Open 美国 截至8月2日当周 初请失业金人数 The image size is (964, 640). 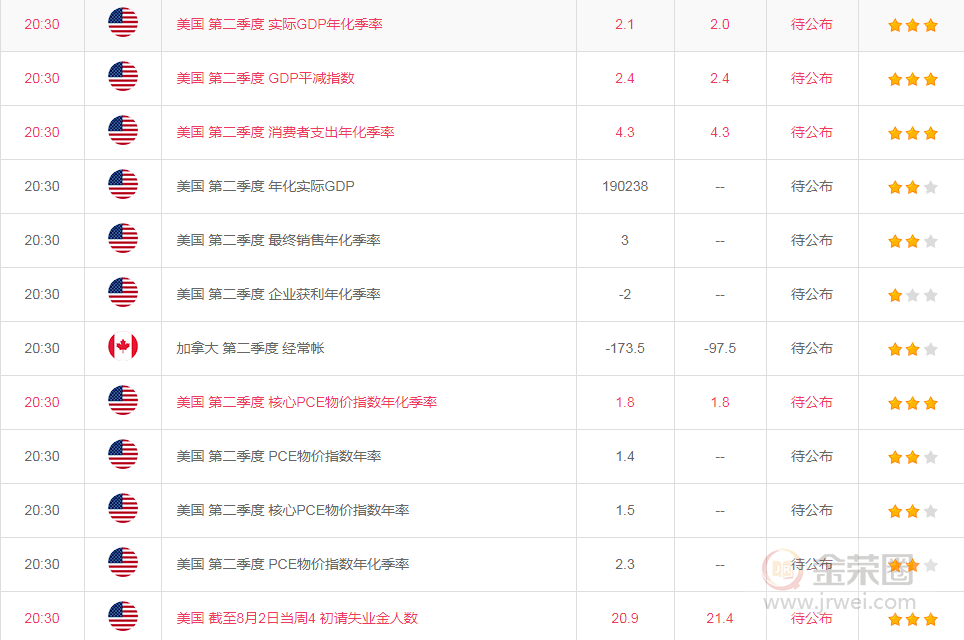[297, 618]
